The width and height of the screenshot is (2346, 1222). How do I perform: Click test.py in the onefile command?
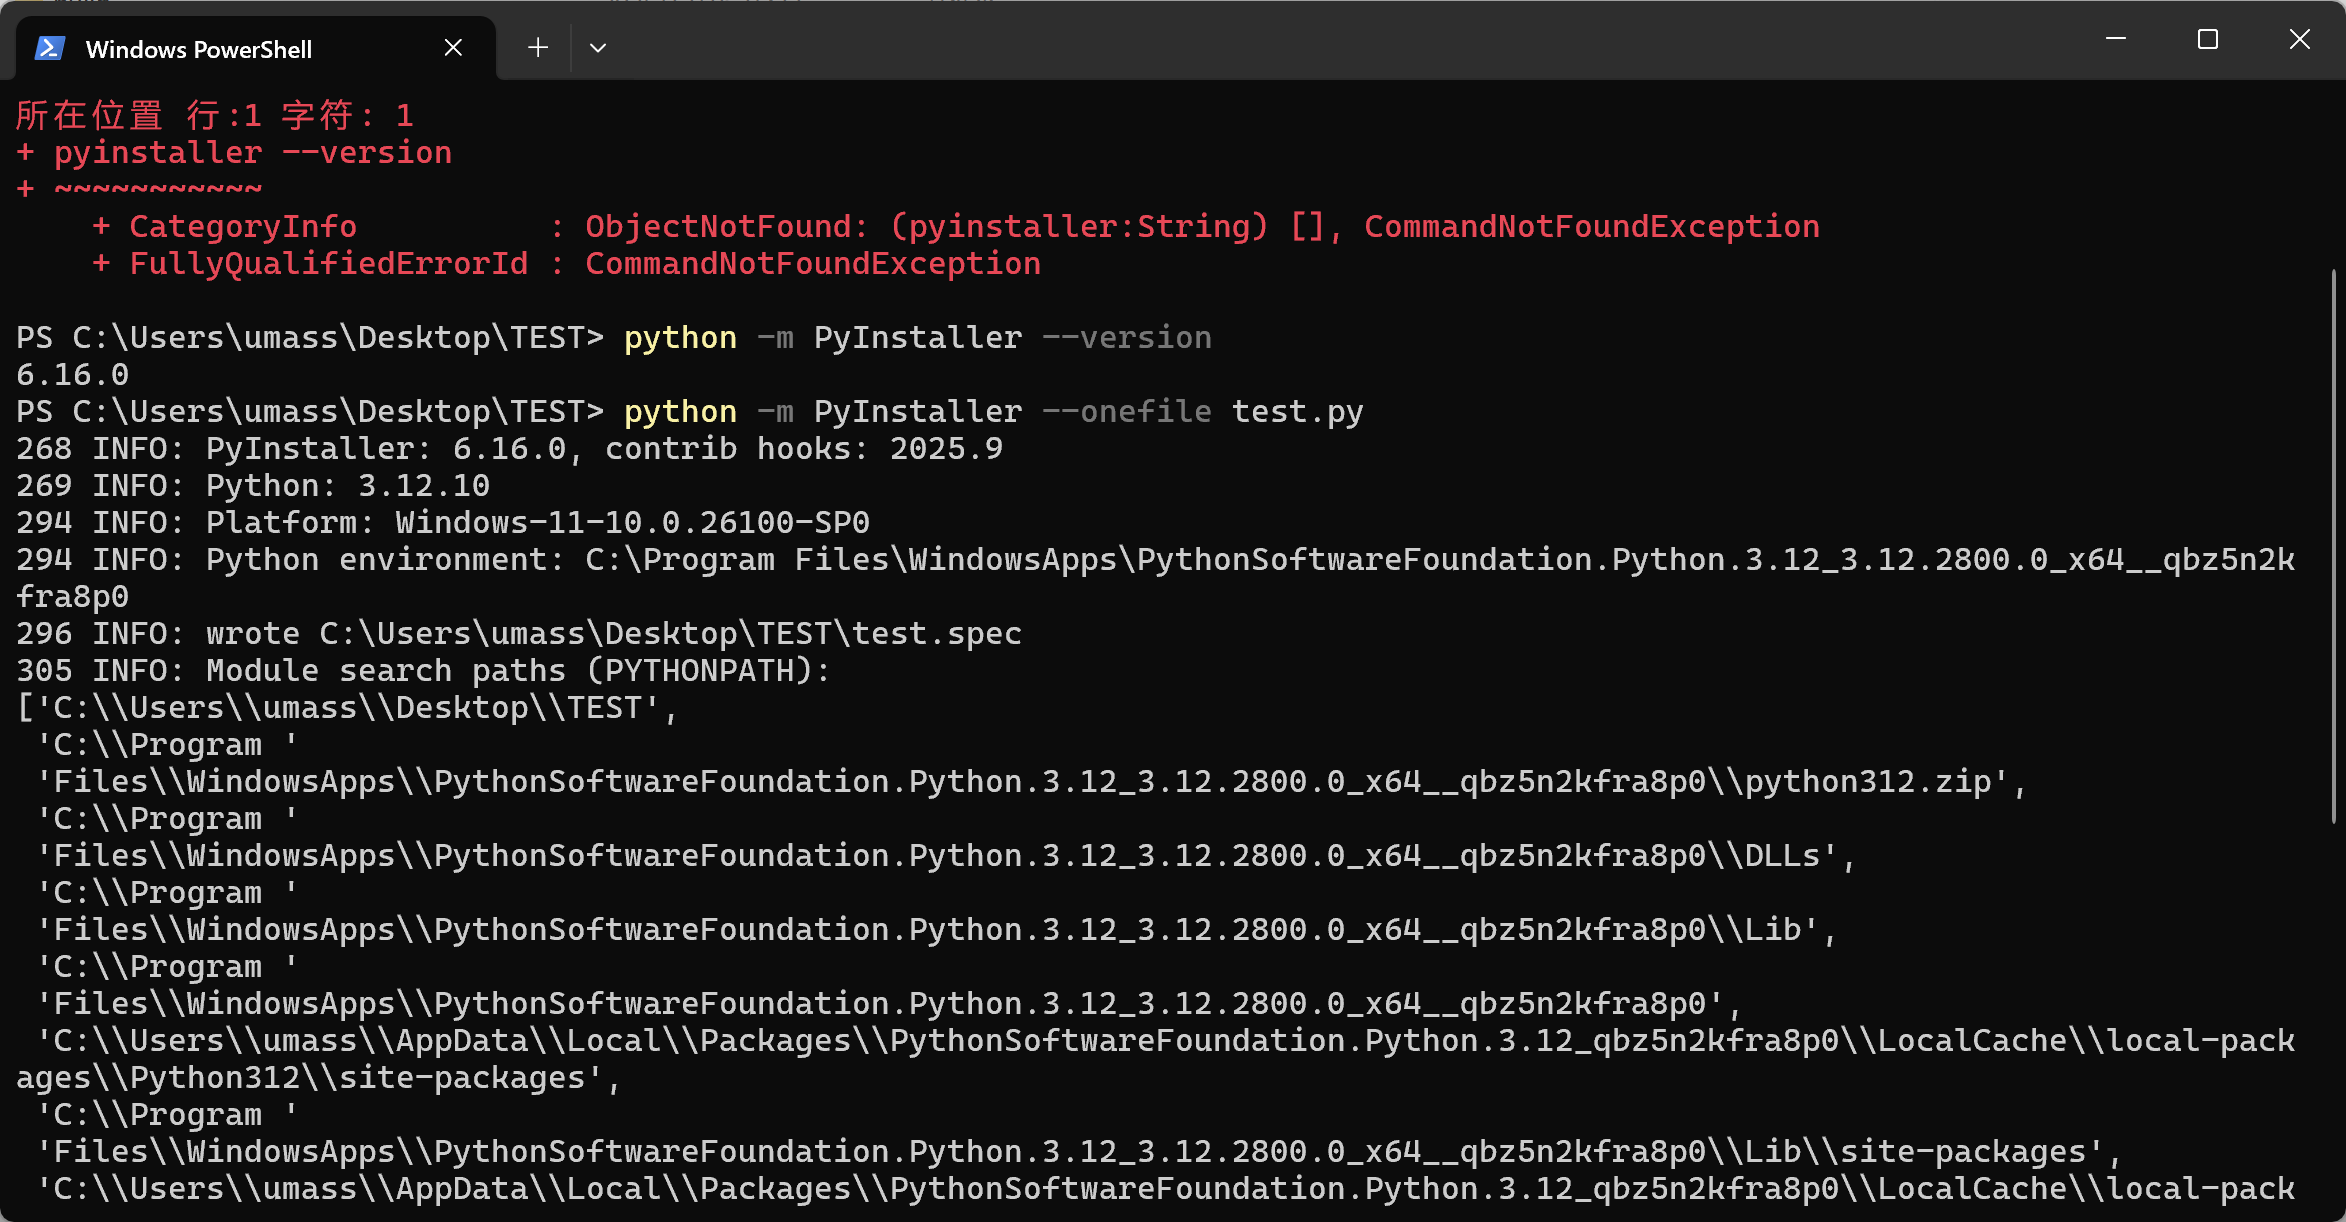point(1297,412)
